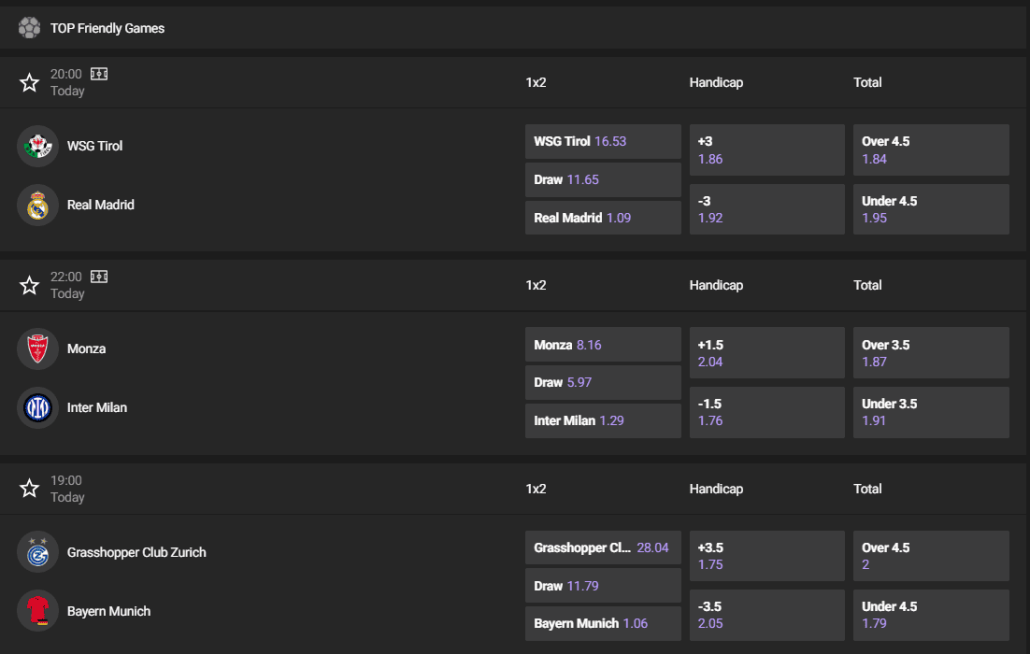Pick handicap -1.5 at 1.76
This screenshot has width=1030, height=654.
click(x=767, y=412)
